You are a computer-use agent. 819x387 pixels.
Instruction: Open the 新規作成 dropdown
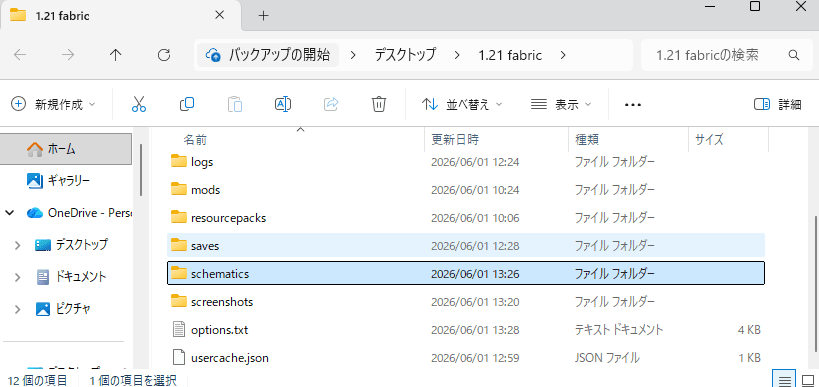pos(53,104)
